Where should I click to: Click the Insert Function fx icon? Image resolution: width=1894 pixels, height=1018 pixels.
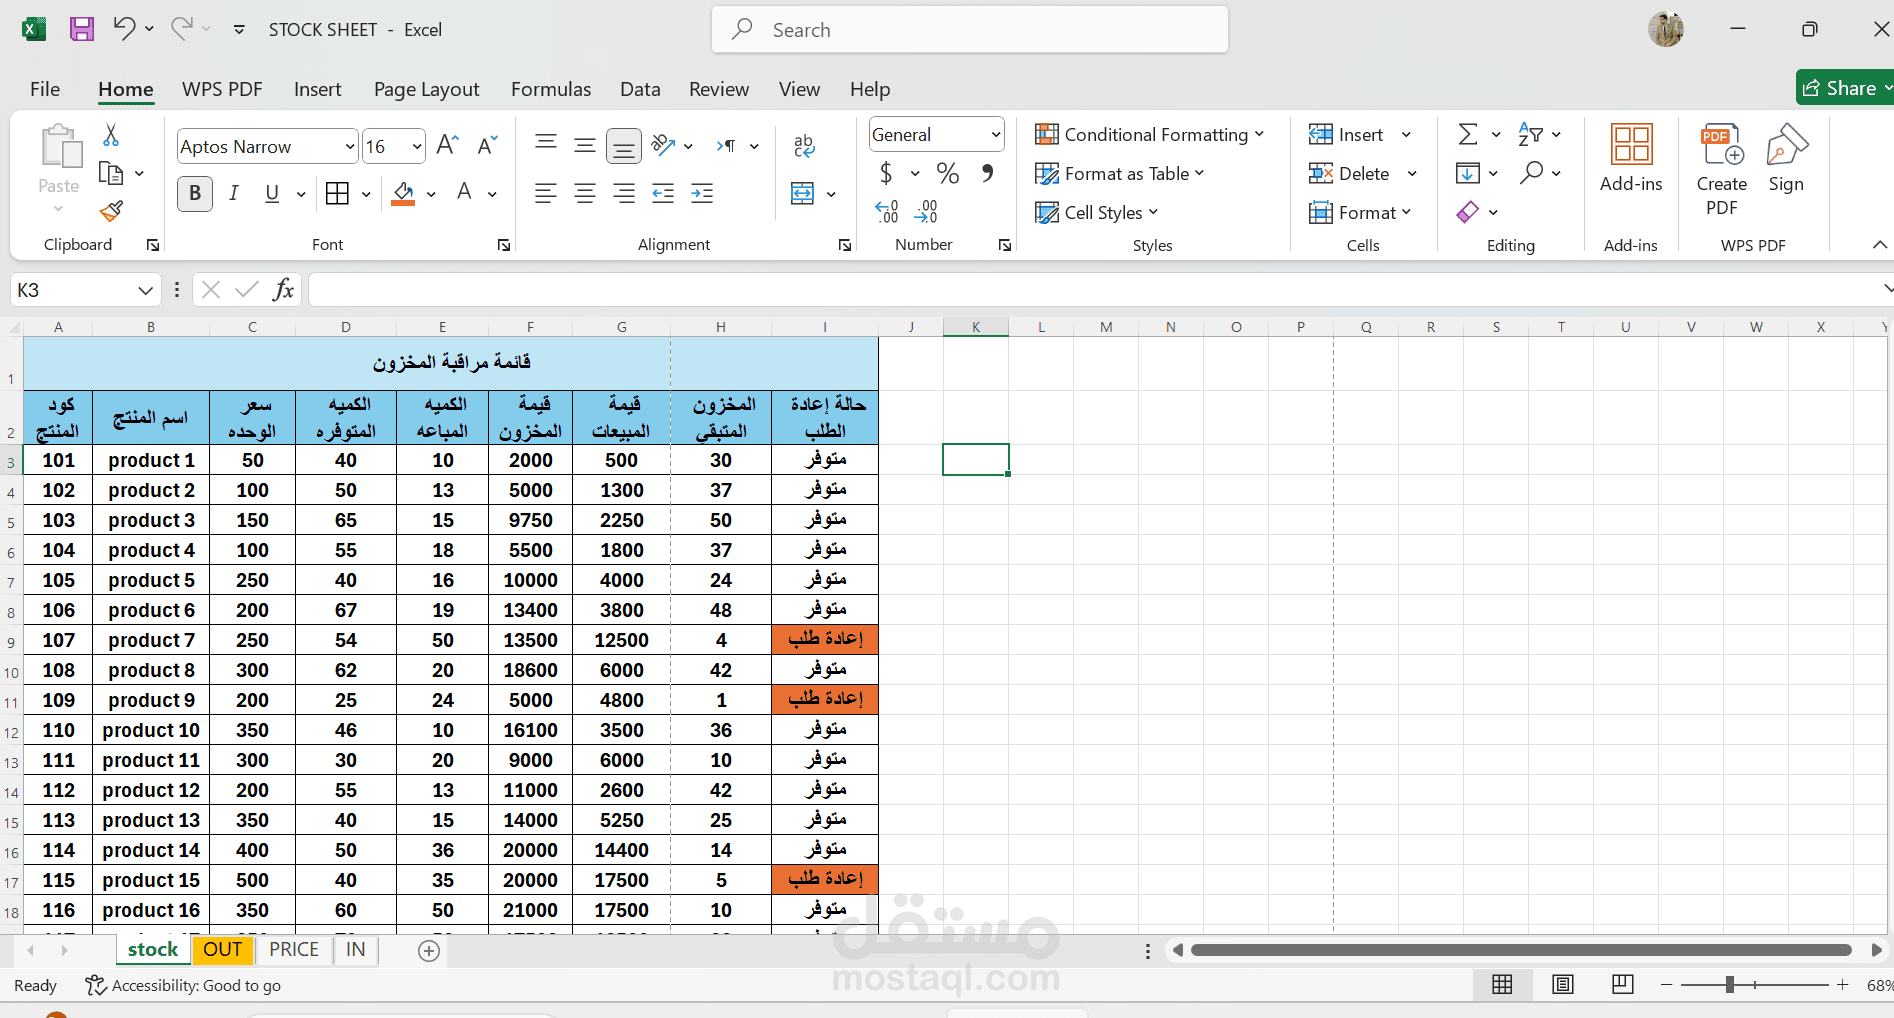click(283, 290)
